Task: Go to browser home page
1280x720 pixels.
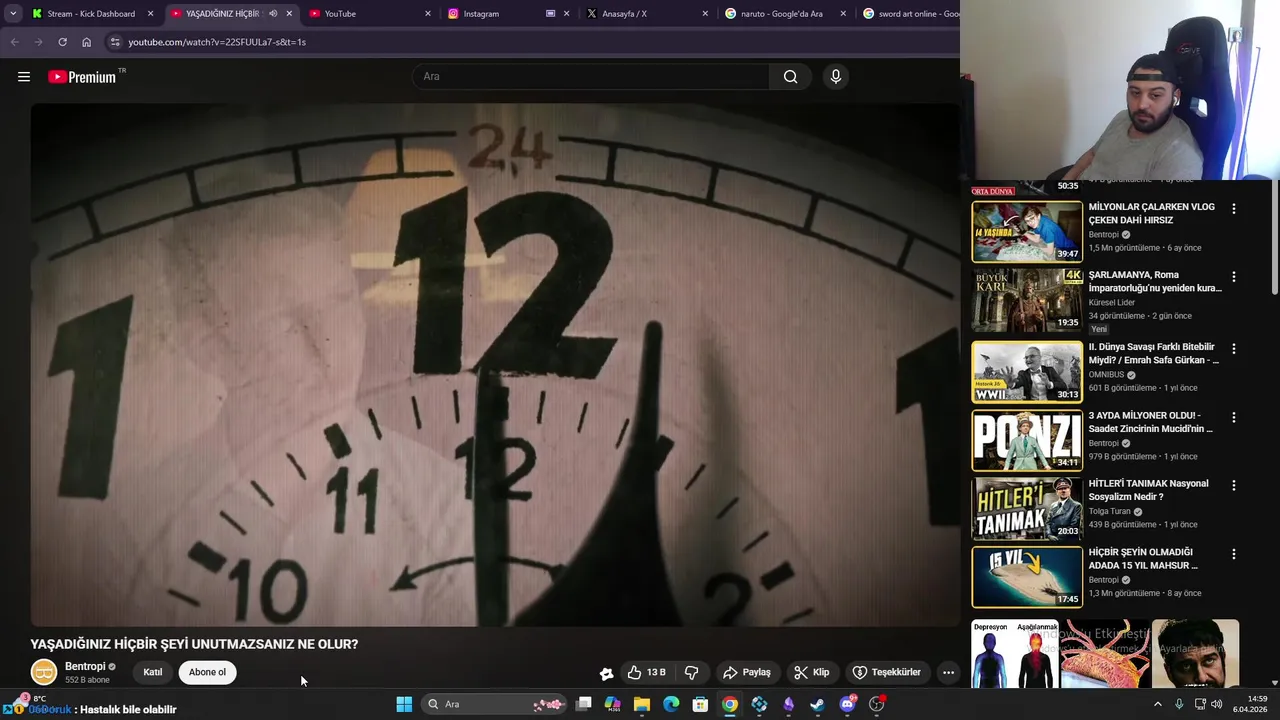Action: pyautogui.click(x=86, y=42)
